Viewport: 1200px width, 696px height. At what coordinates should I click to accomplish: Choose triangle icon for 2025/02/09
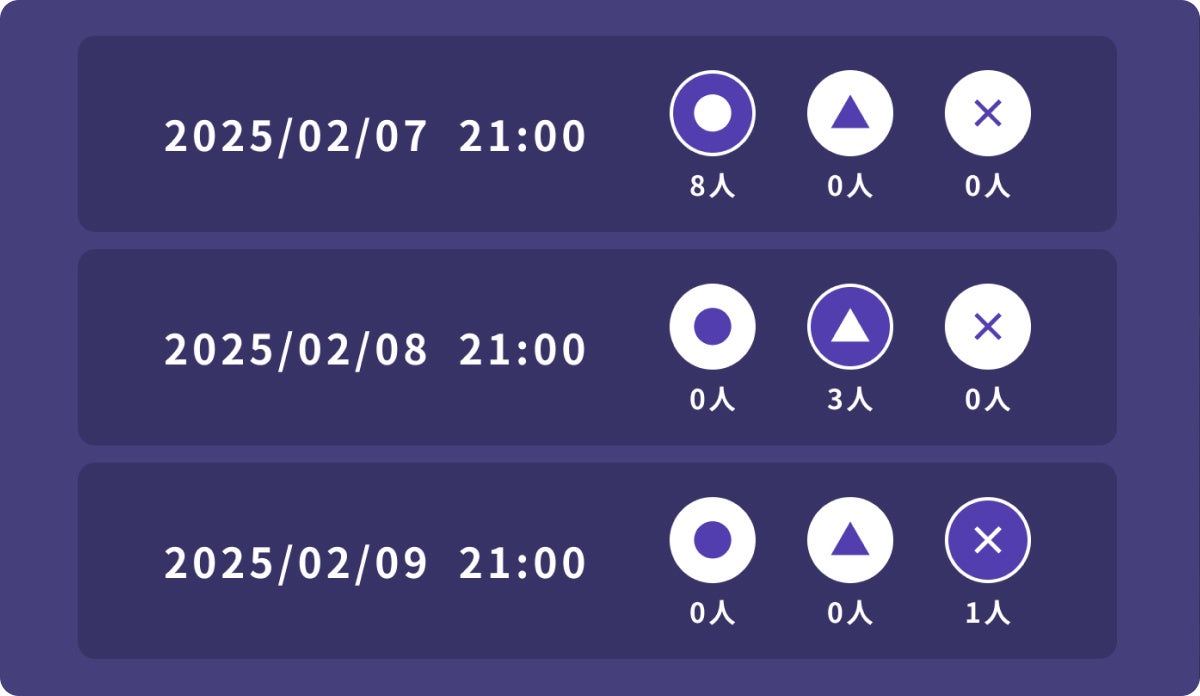850,540
